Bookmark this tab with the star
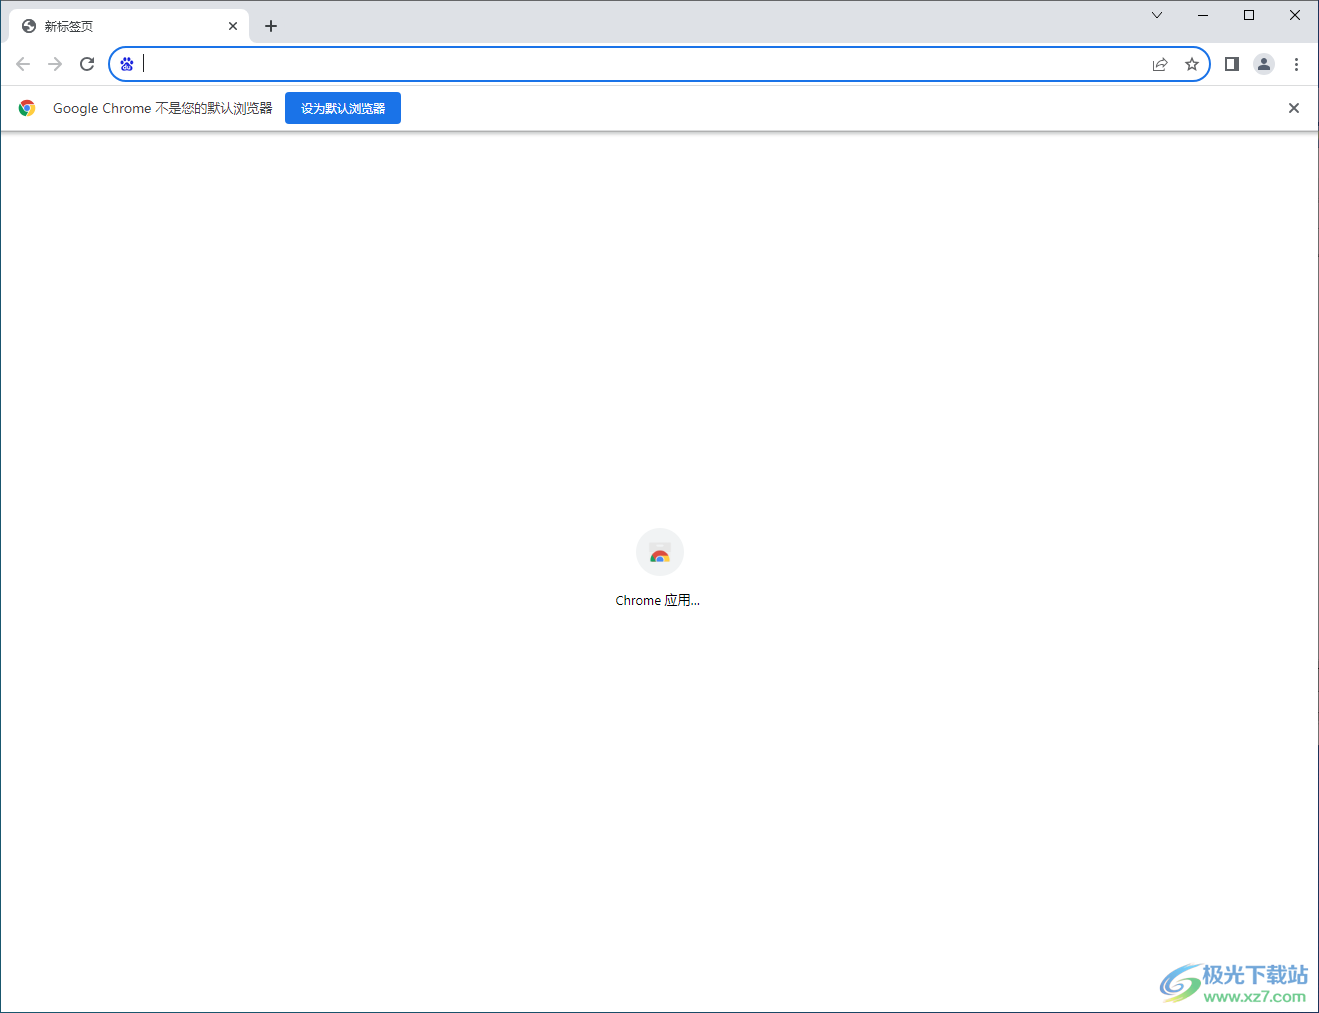1319x1013 pixels. (1192, 64)
